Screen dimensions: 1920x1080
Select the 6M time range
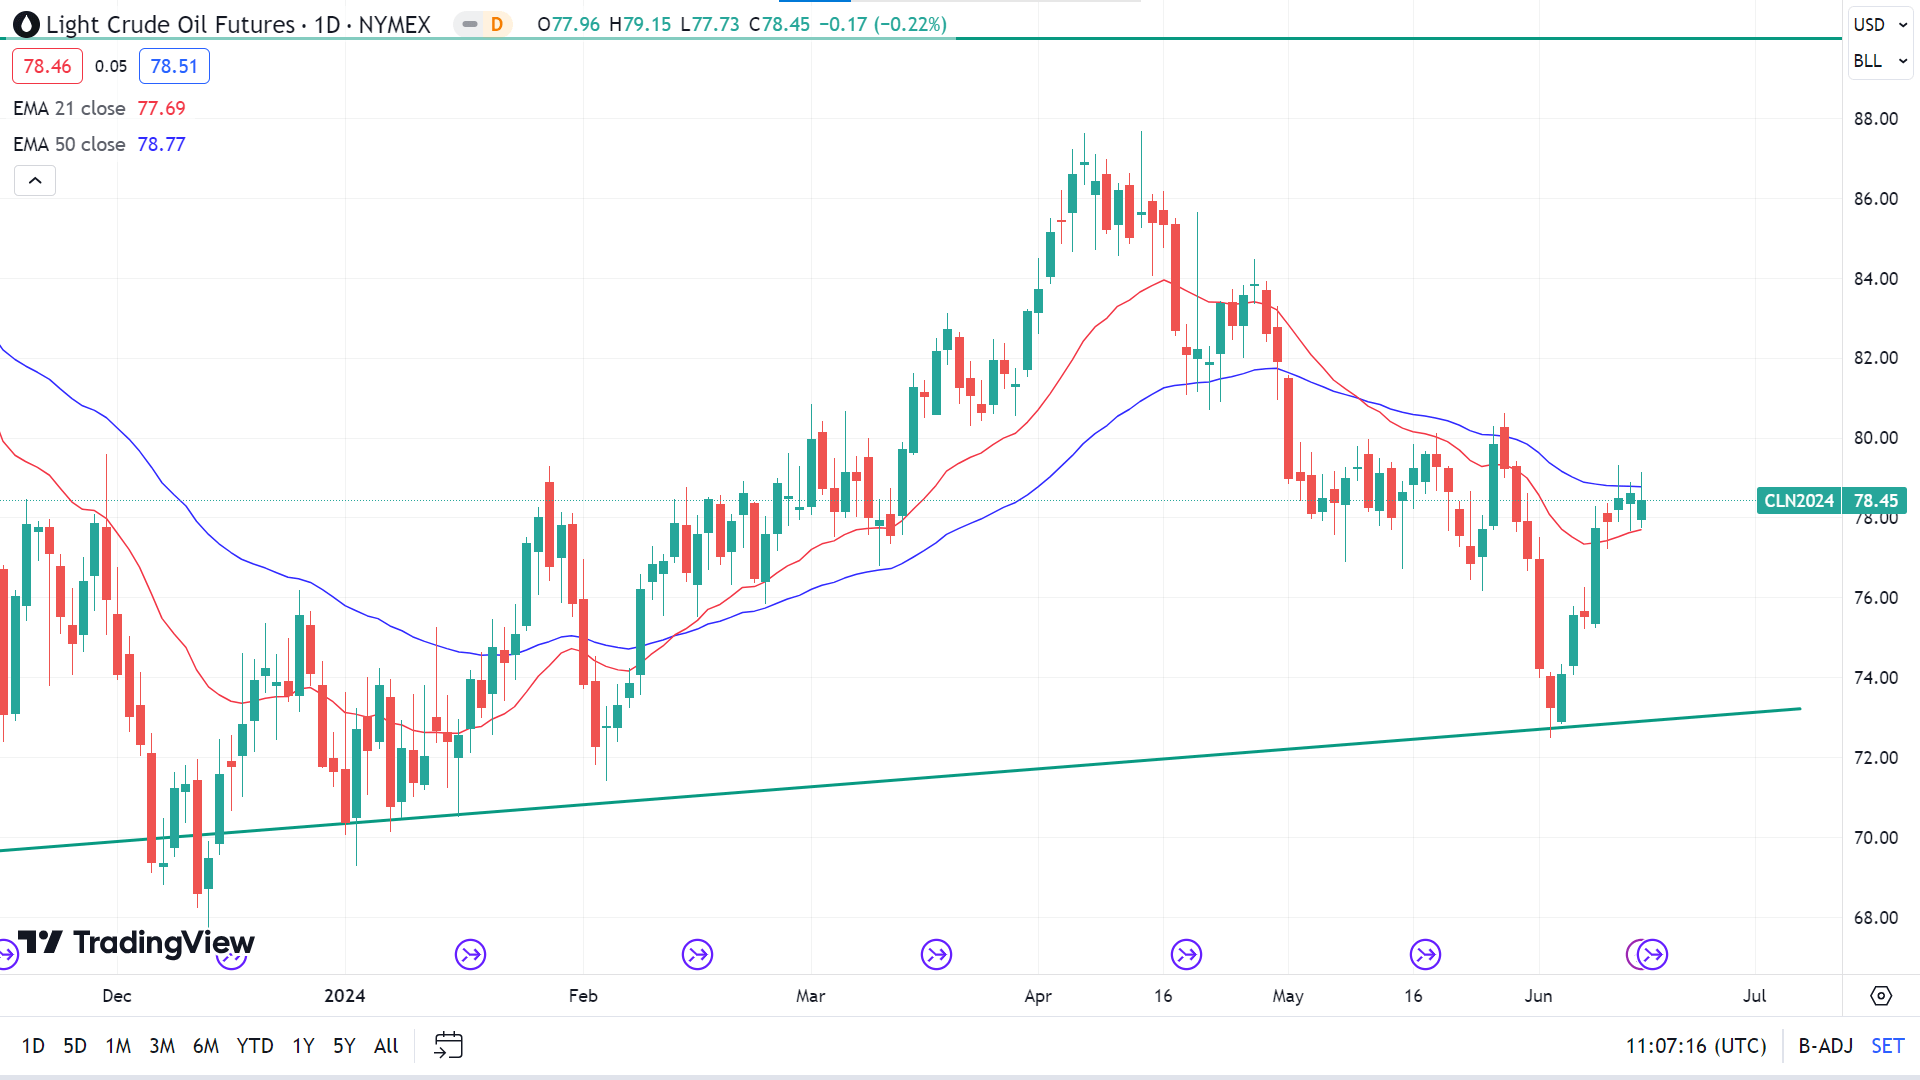(x=205, y=1045)
